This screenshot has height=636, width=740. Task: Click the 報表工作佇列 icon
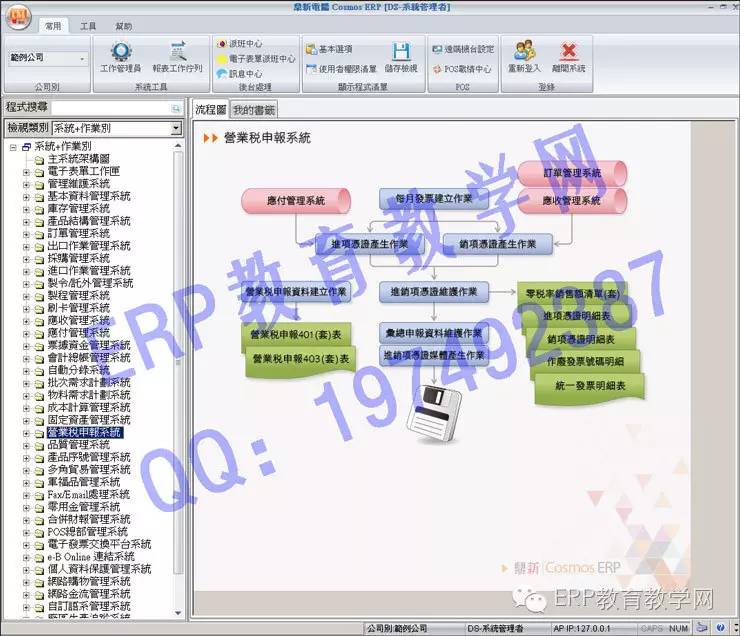[x=177, y=57]
